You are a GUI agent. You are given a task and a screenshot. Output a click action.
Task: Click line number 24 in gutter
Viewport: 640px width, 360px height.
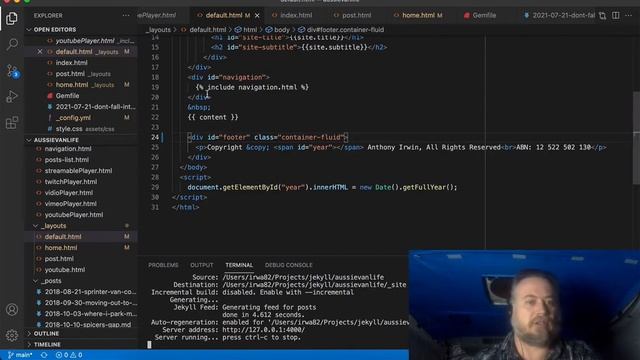pos(155,138)
